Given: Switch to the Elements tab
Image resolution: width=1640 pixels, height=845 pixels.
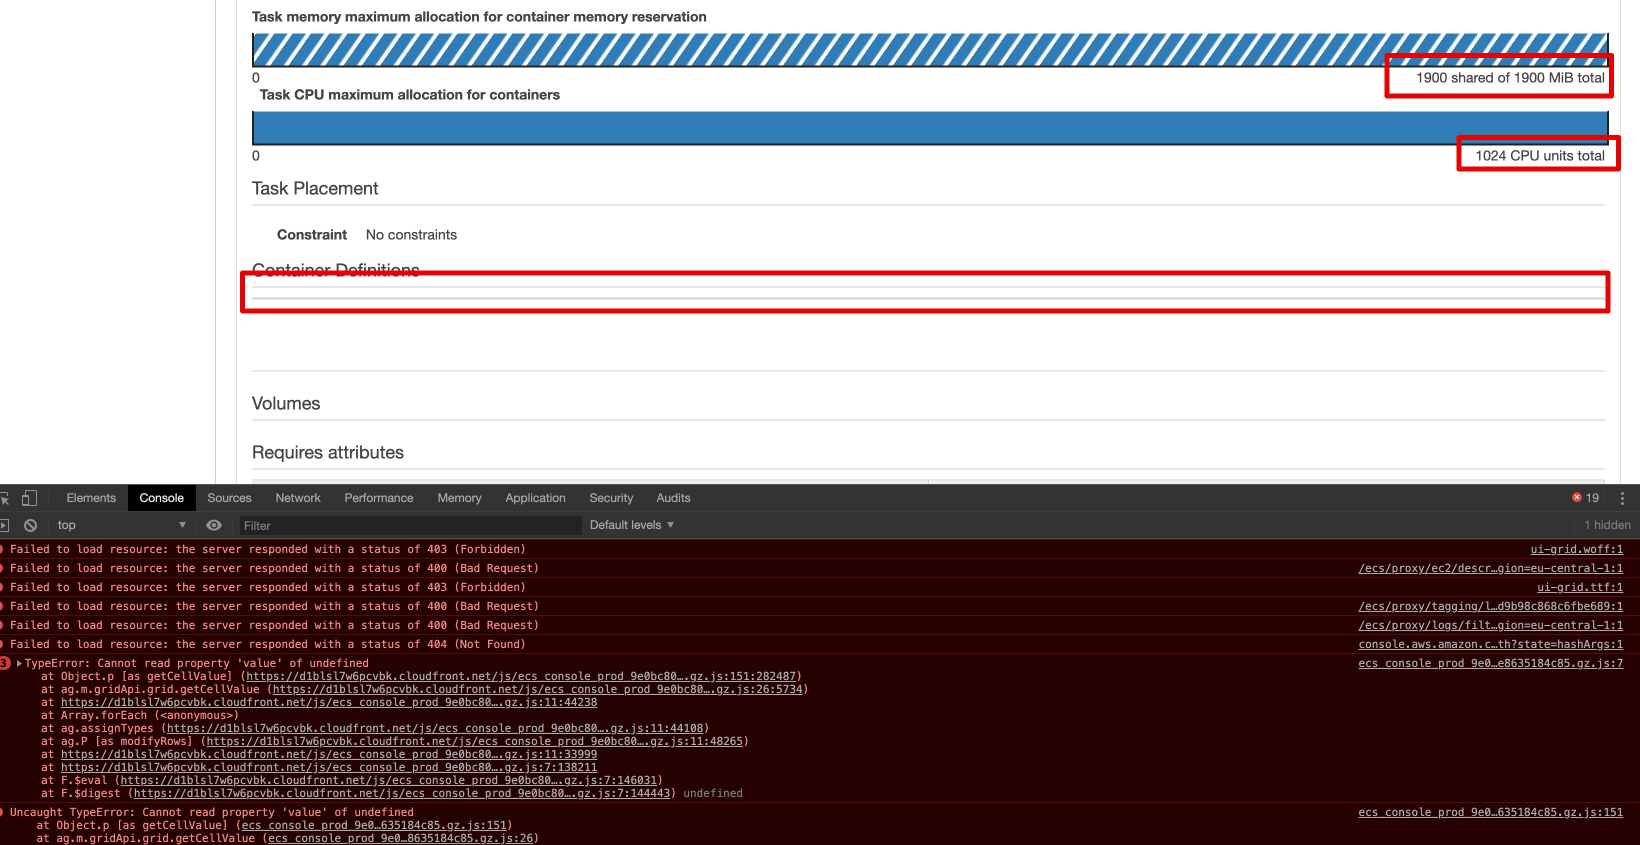Looking at the screenshot, I should coord(91,498).
